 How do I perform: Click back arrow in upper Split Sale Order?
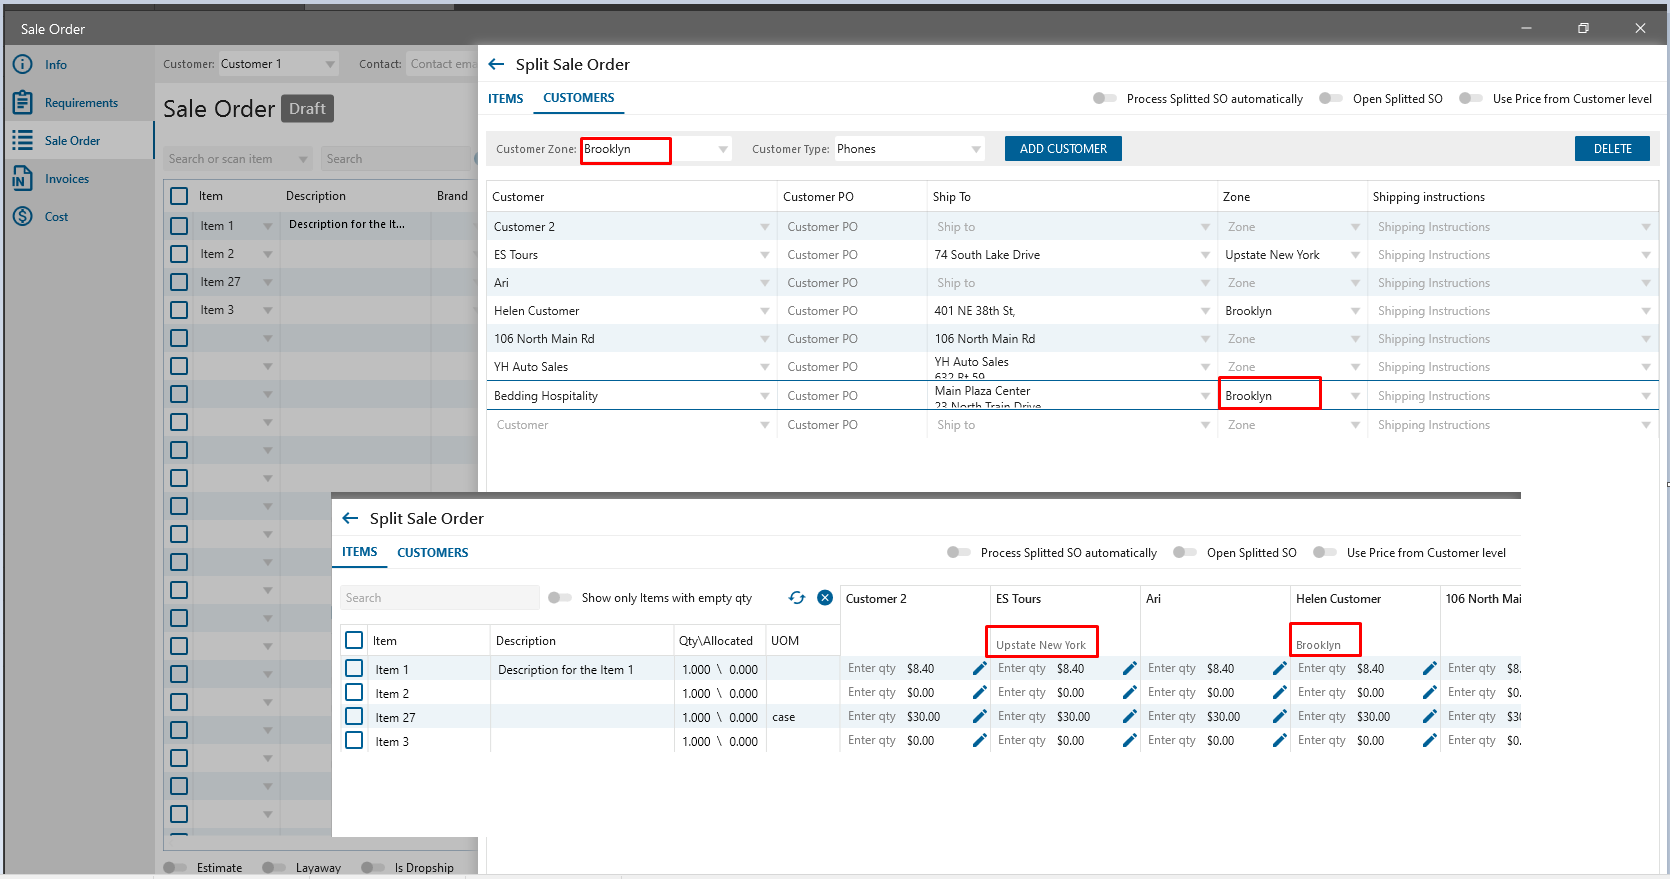coord(496,65)
